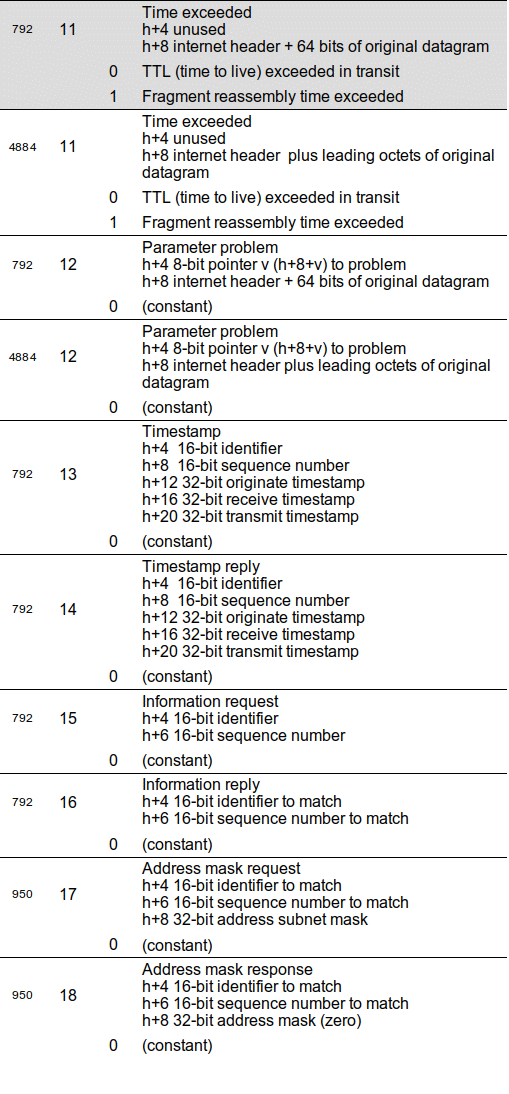The width and height of the screenshot is (509, 1094).
Task: Select first 'h+4 8-bit pointer v (h+8+v) to problem' line
Action: point(274,265)
